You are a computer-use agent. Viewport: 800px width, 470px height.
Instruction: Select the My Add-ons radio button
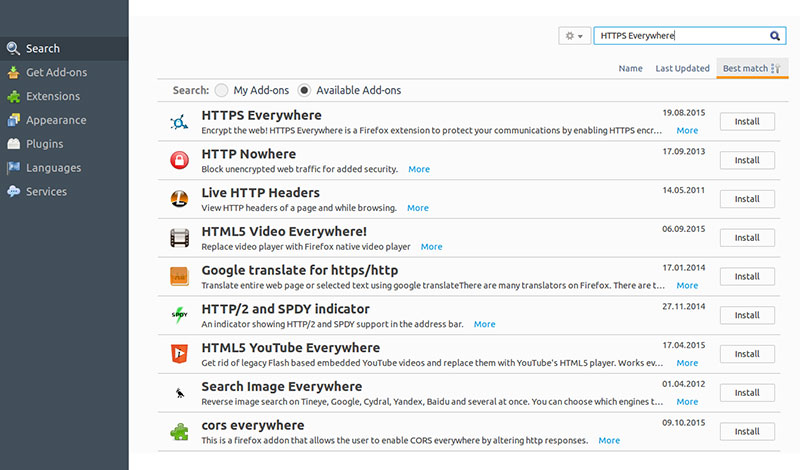221,90
